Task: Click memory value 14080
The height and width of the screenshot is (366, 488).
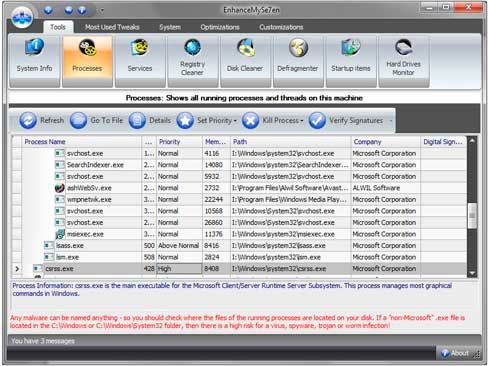Action: click(x=214, y=165)
